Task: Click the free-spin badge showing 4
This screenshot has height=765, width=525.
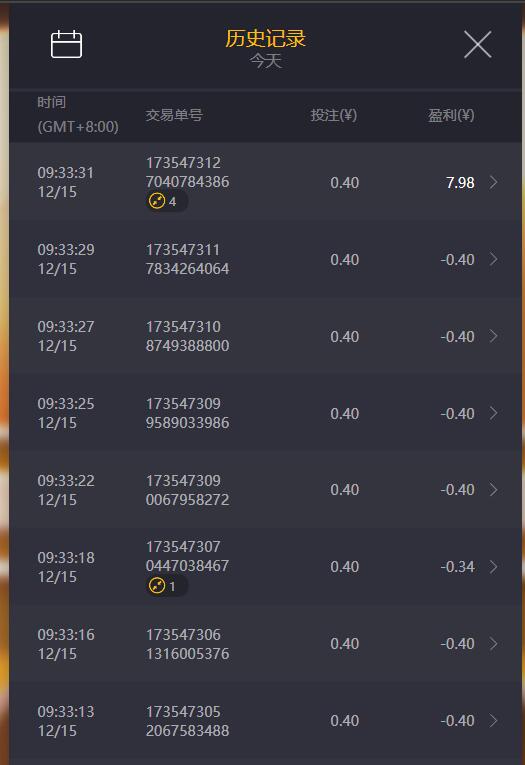Action: [166, 201]
